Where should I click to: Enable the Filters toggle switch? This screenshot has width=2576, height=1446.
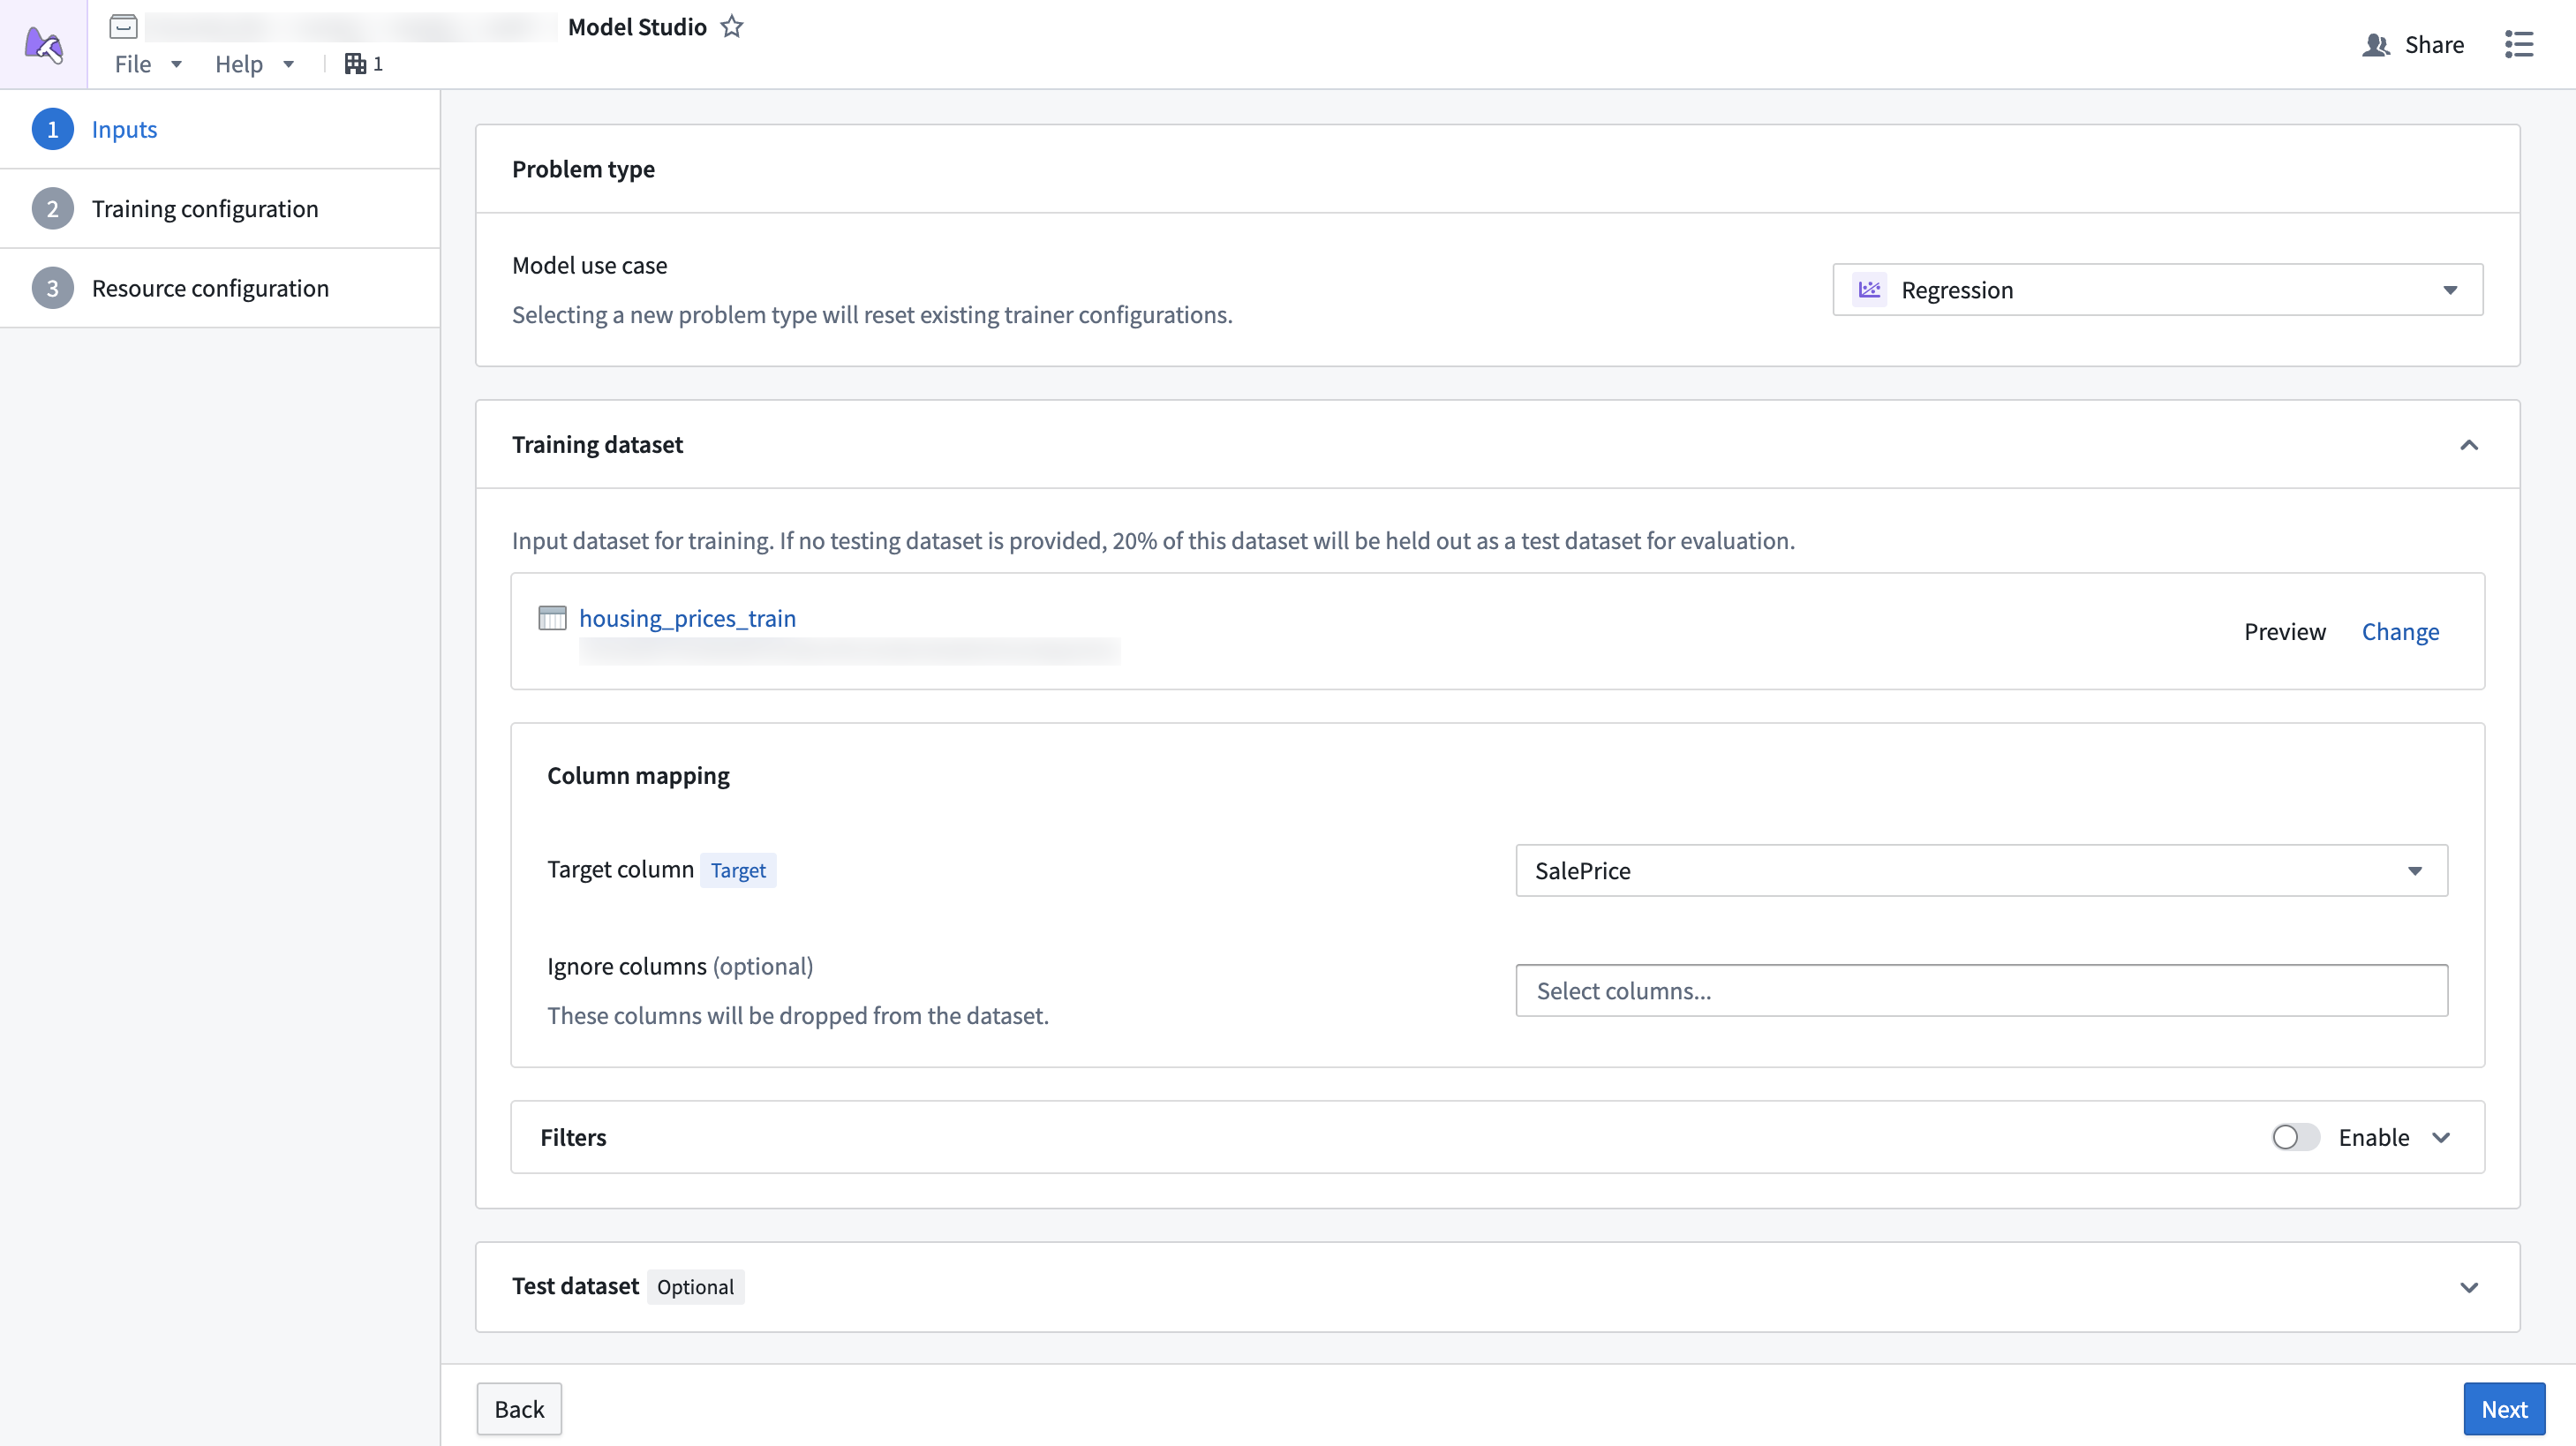[2294, 1137]
